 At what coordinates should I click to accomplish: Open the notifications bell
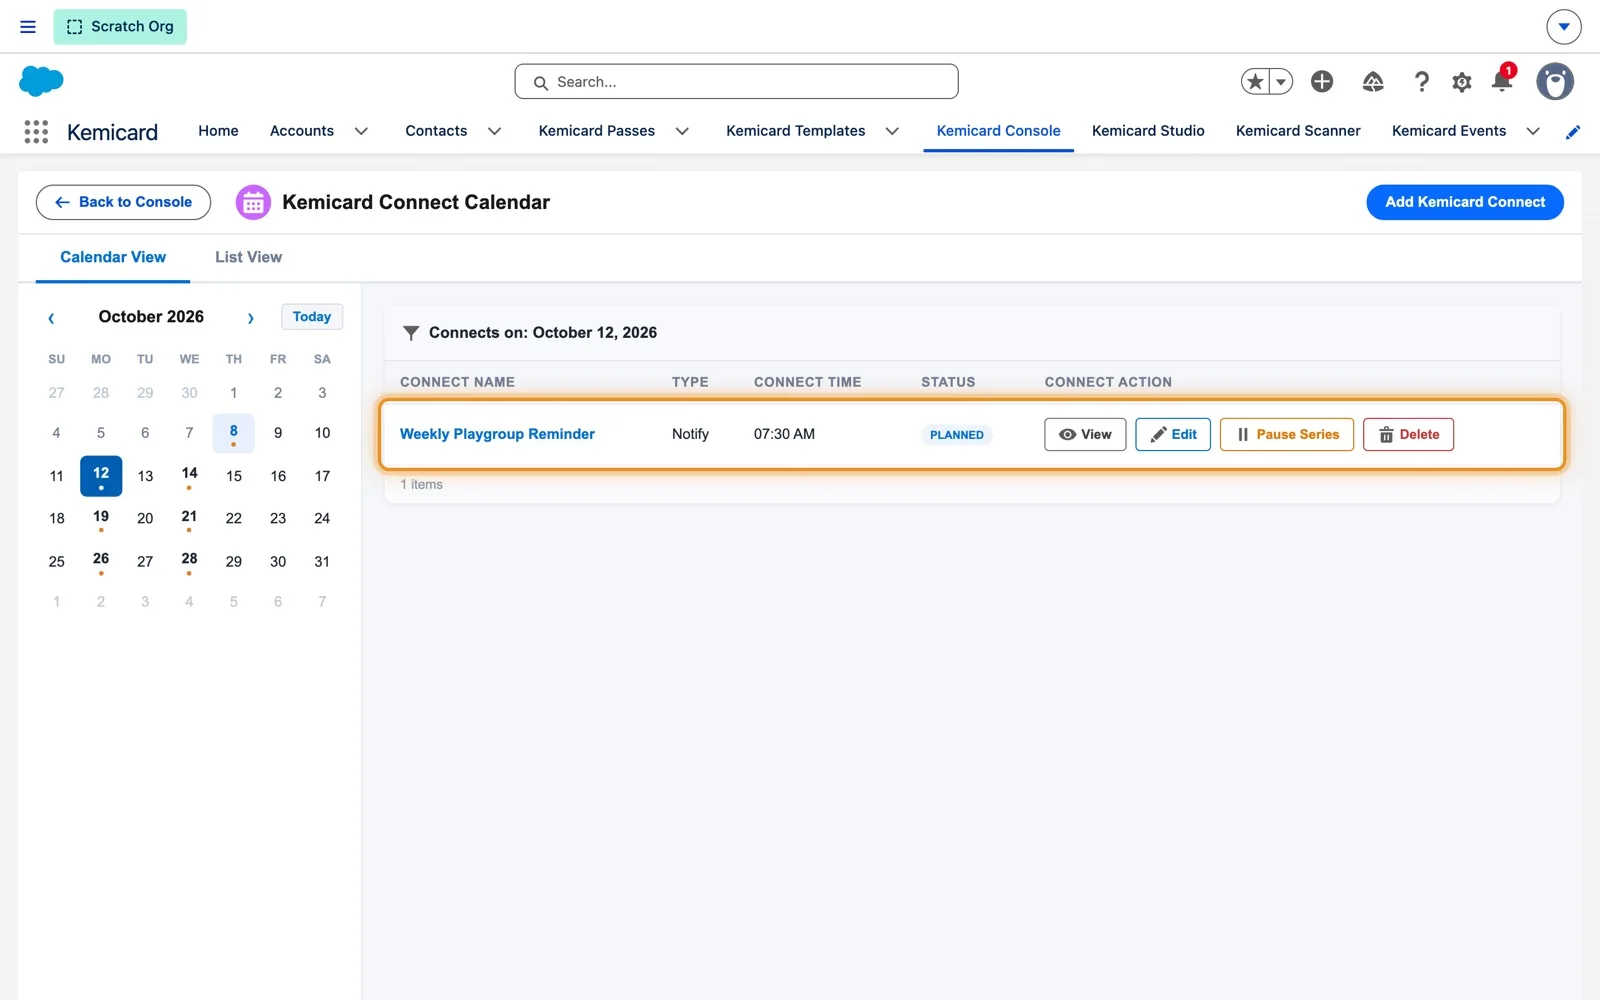point(1502,80)
